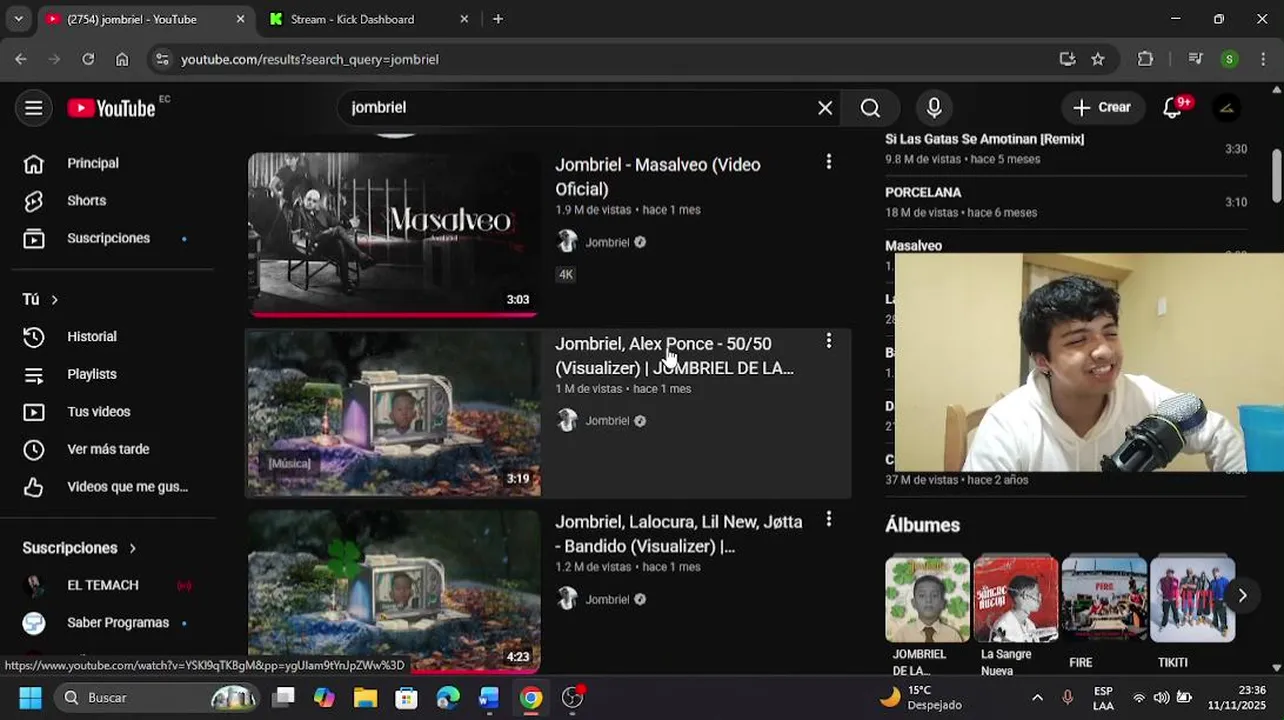Go to the YouTube logo home
This screenshot has height=720, width=1284.
pyautogui.click(x=112, y=108)
